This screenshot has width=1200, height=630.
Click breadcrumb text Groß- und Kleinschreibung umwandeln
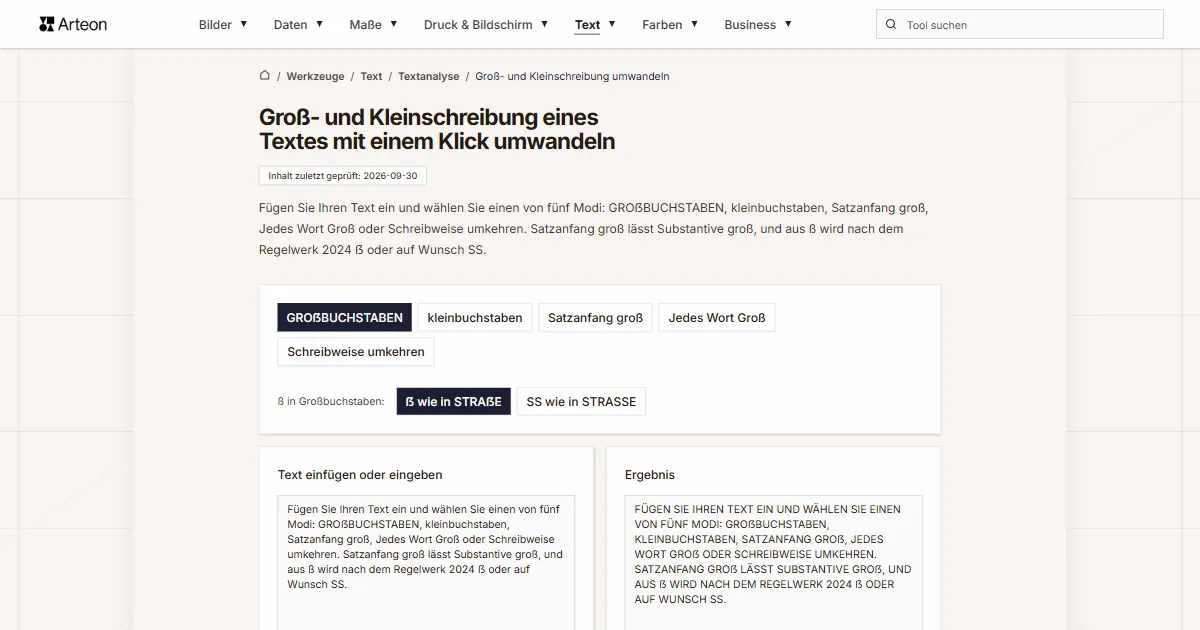[573, 76]
